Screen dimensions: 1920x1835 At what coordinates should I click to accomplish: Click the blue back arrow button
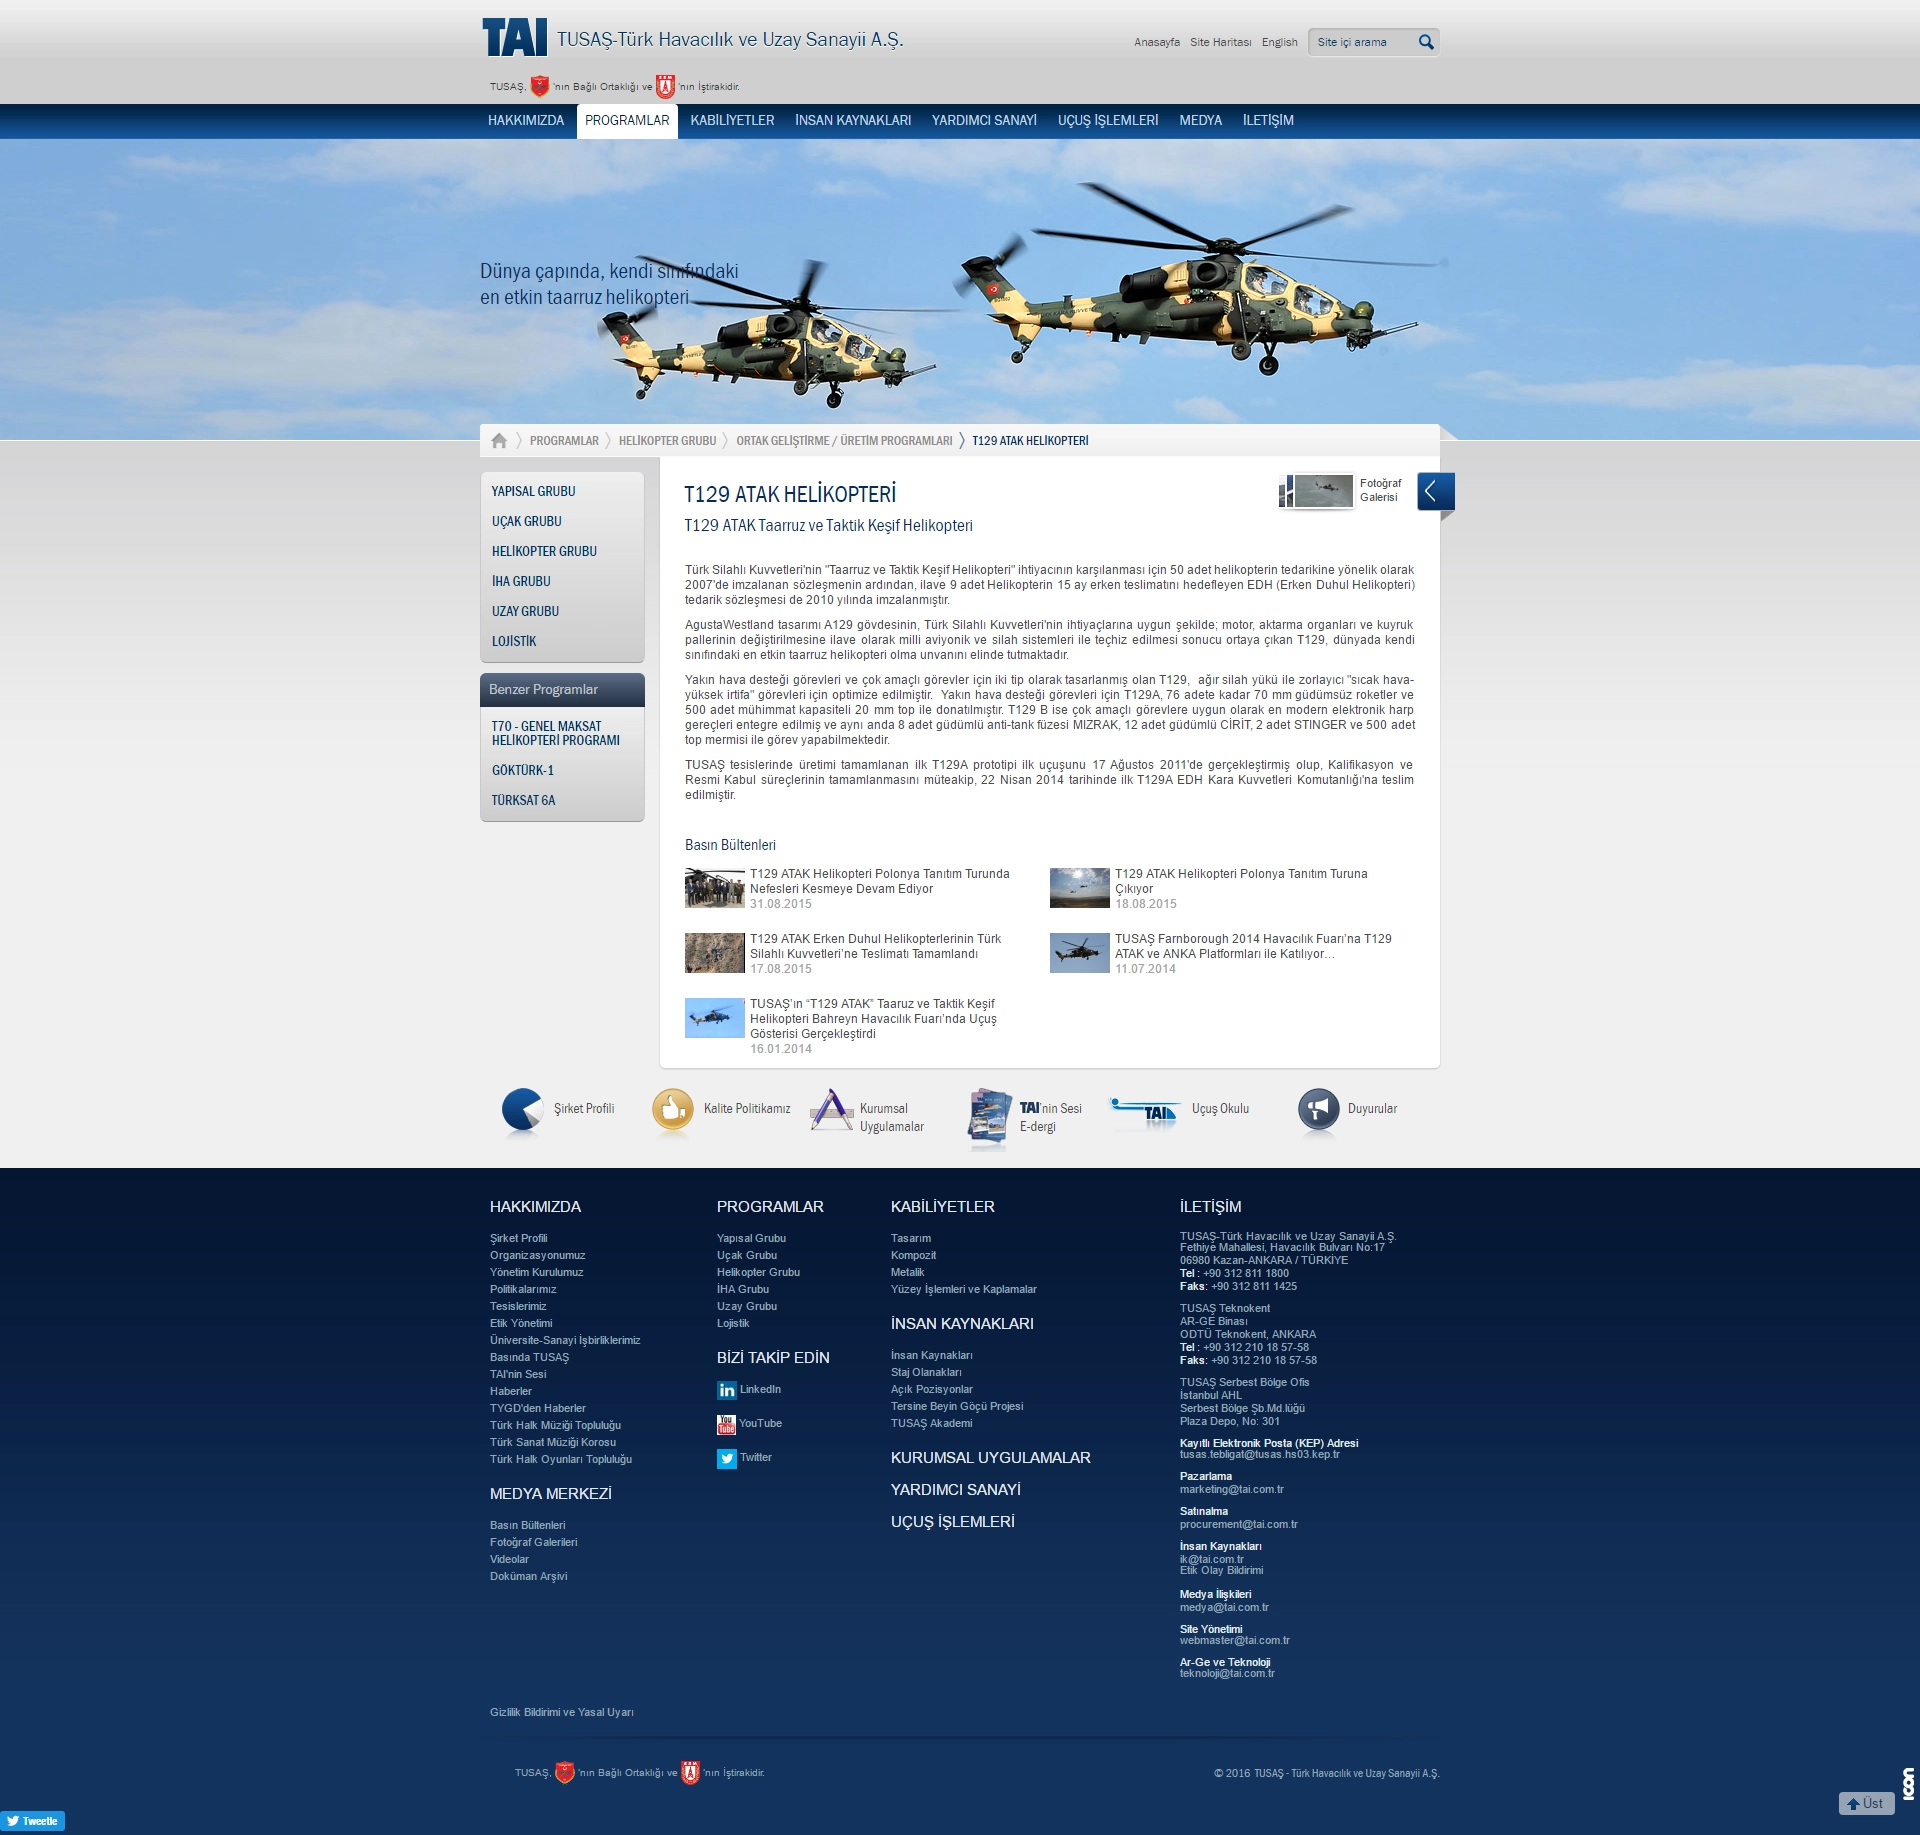1435,491
